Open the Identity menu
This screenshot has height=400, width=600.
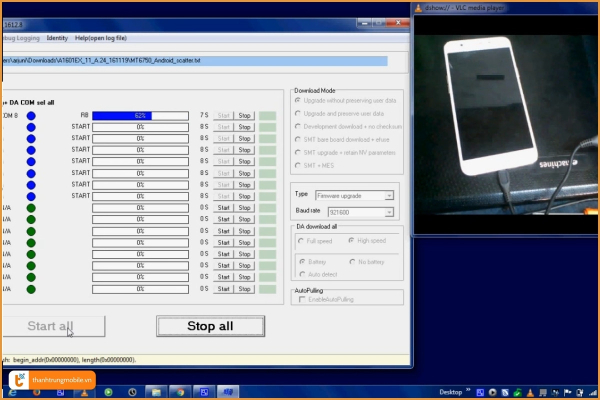57,38
